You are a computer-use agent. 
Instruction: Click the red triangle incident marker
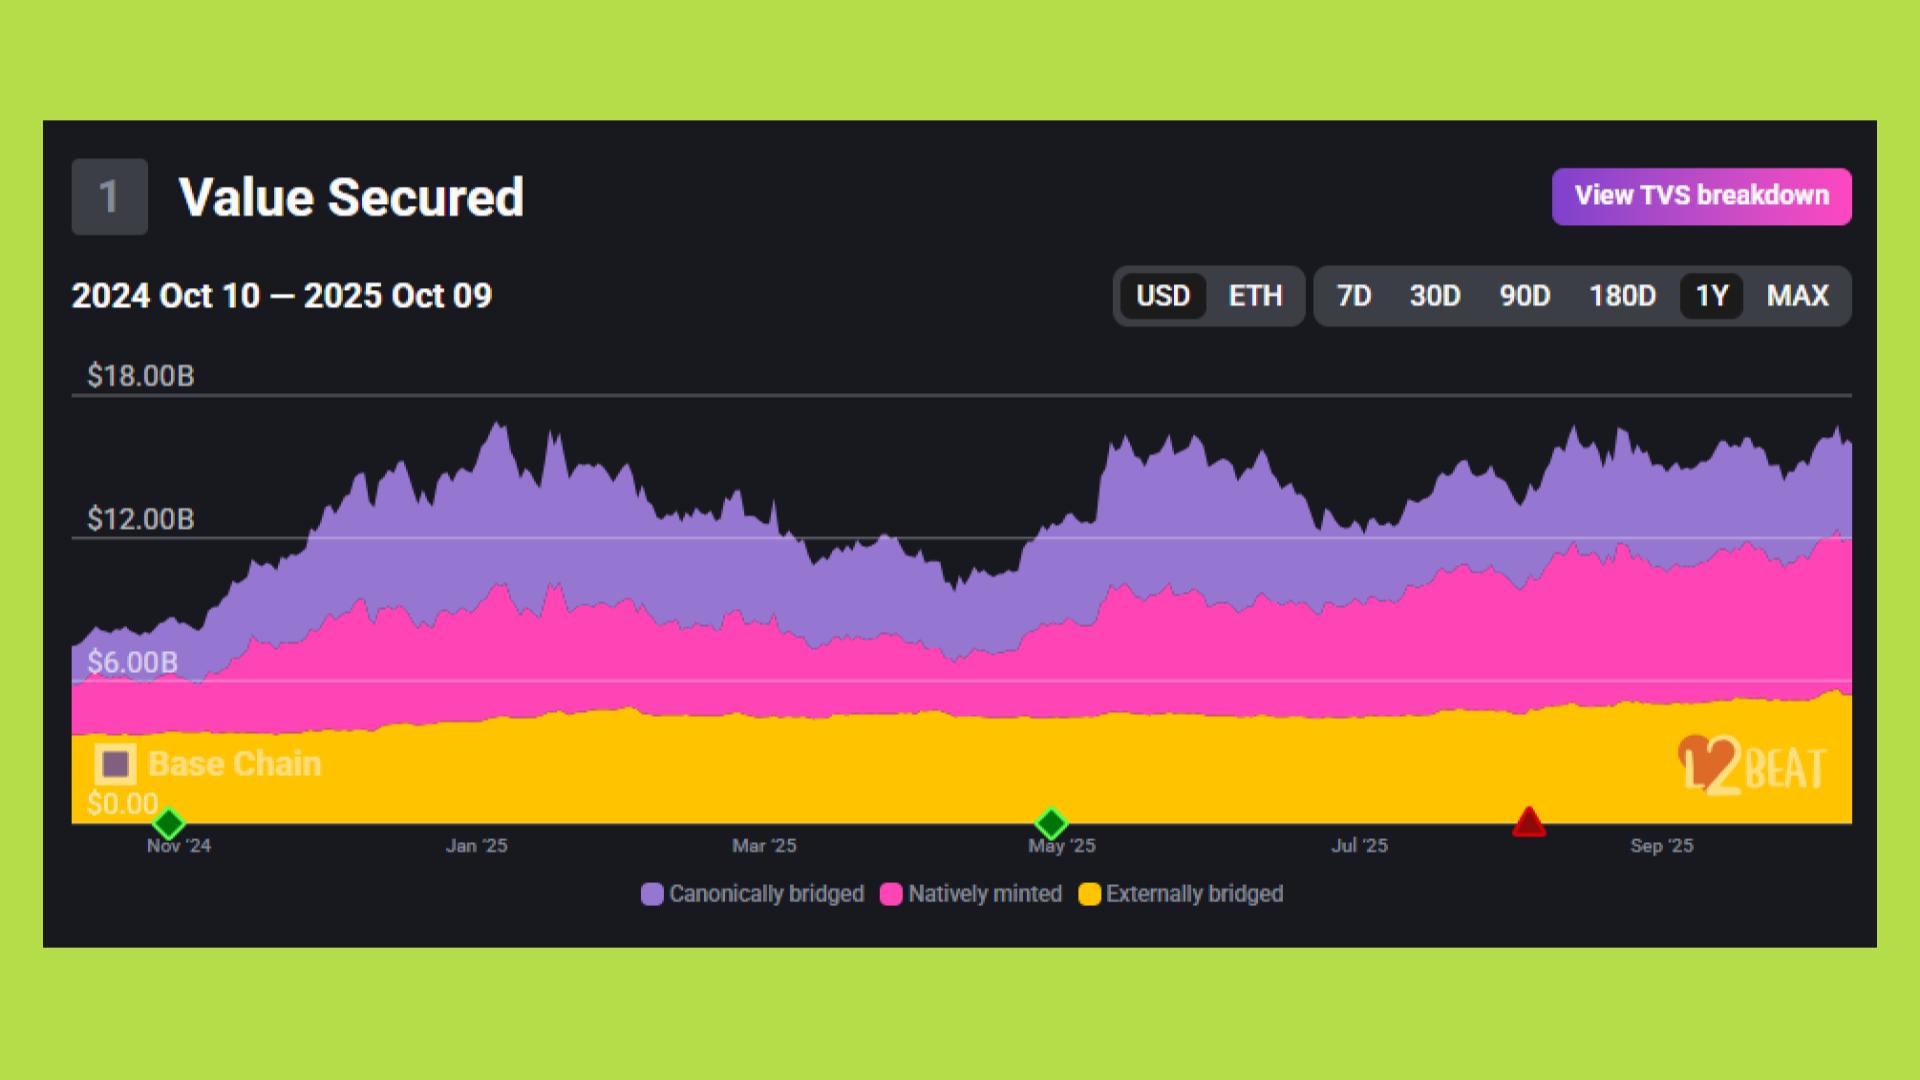(1529, 822)
